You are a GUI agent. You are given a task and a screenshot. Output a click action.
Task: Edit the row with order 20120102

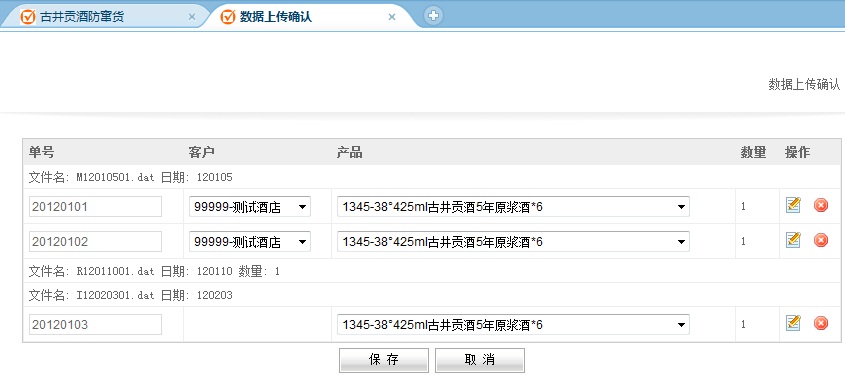(793, 240)
